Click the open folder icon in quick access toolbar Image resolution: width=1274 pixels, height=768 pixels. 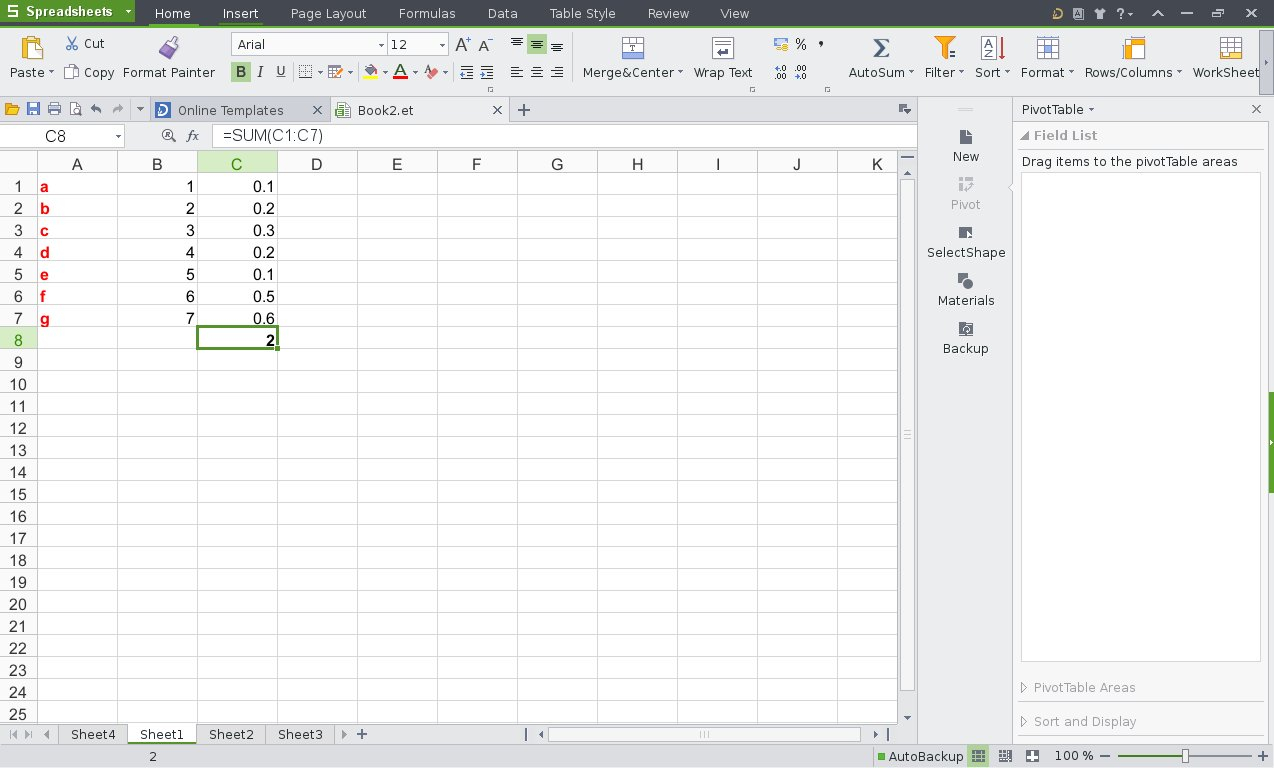13,110
